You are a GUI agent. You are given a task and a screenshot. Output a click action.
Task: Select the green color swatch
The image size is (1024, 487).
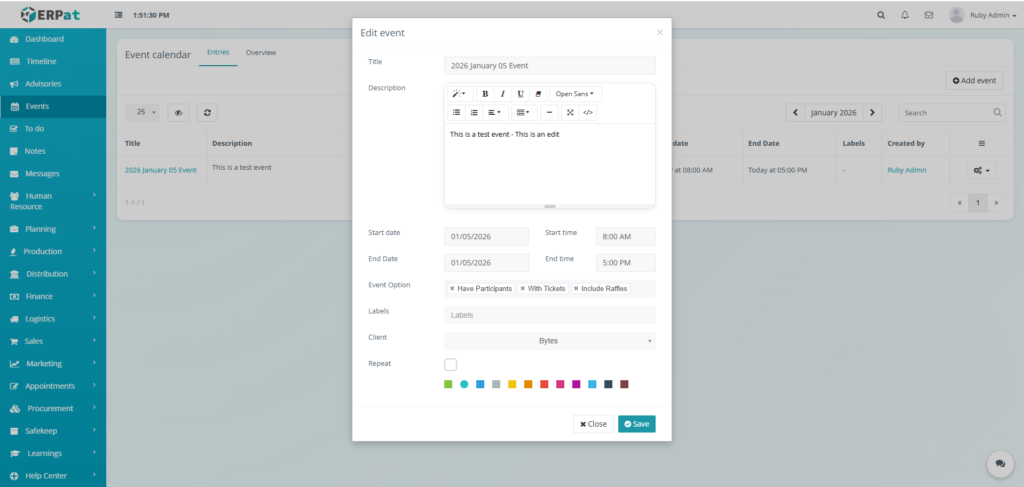[448, 384]
